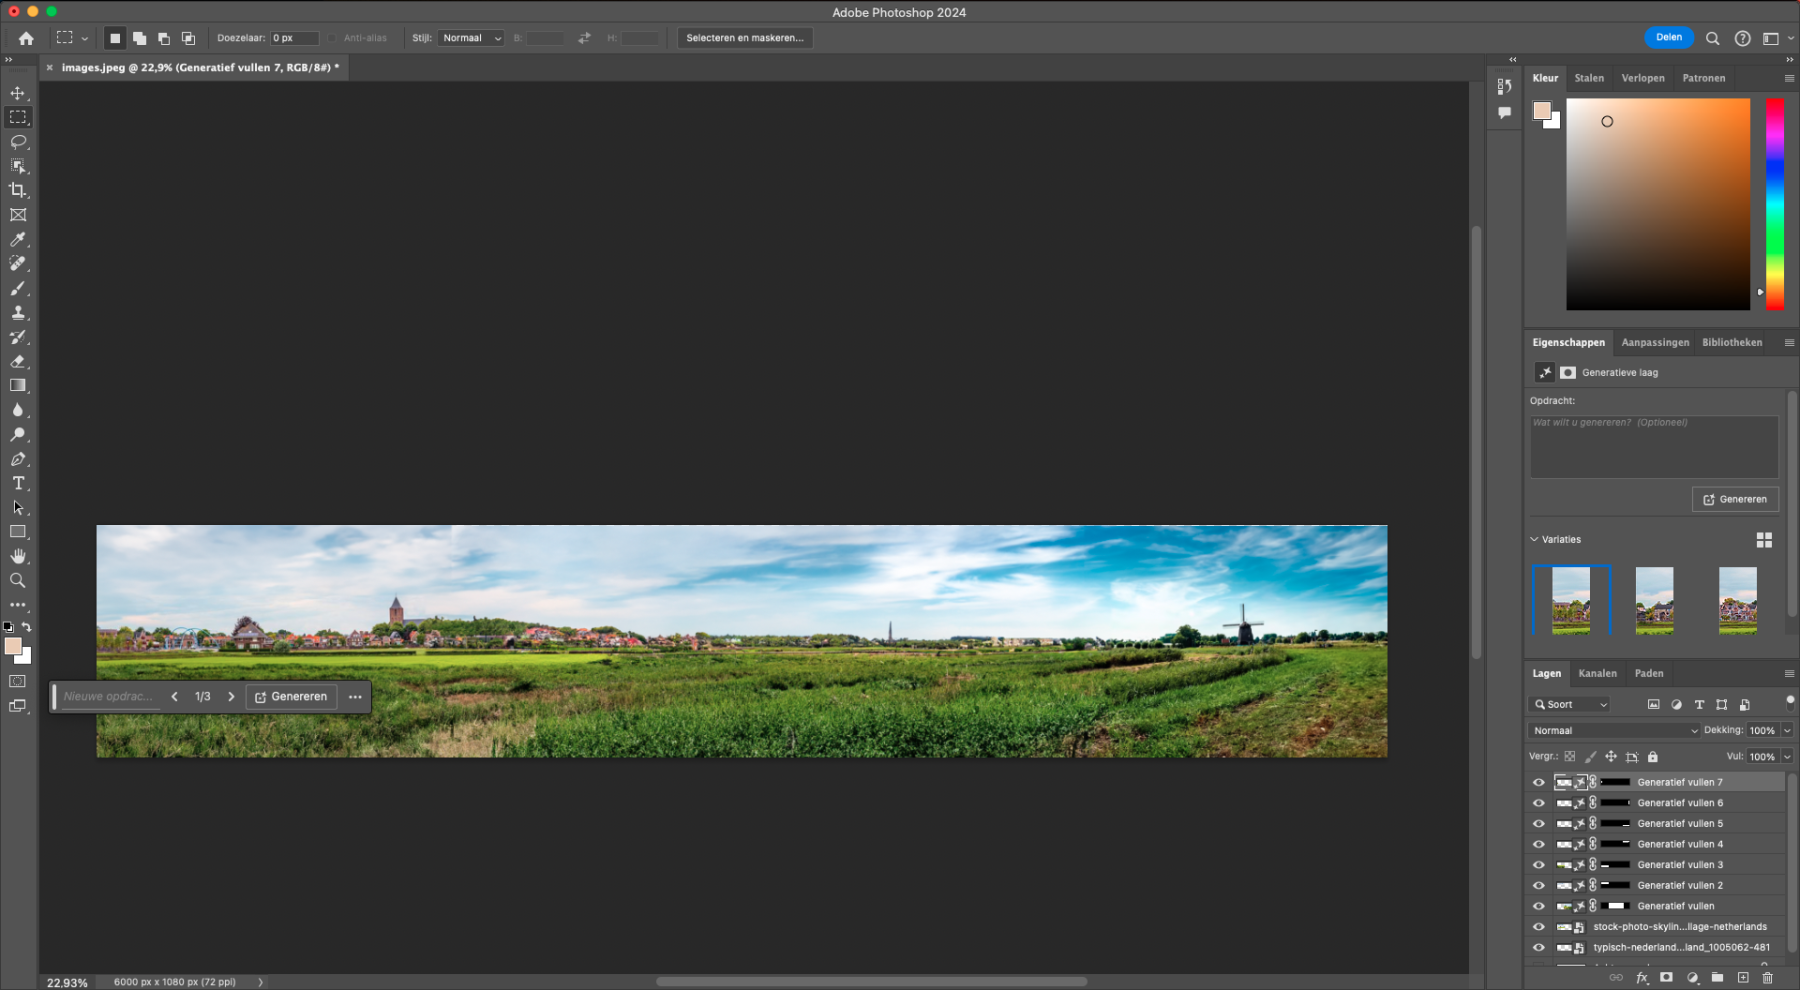Select the History Brush tool

click(18, 337)
